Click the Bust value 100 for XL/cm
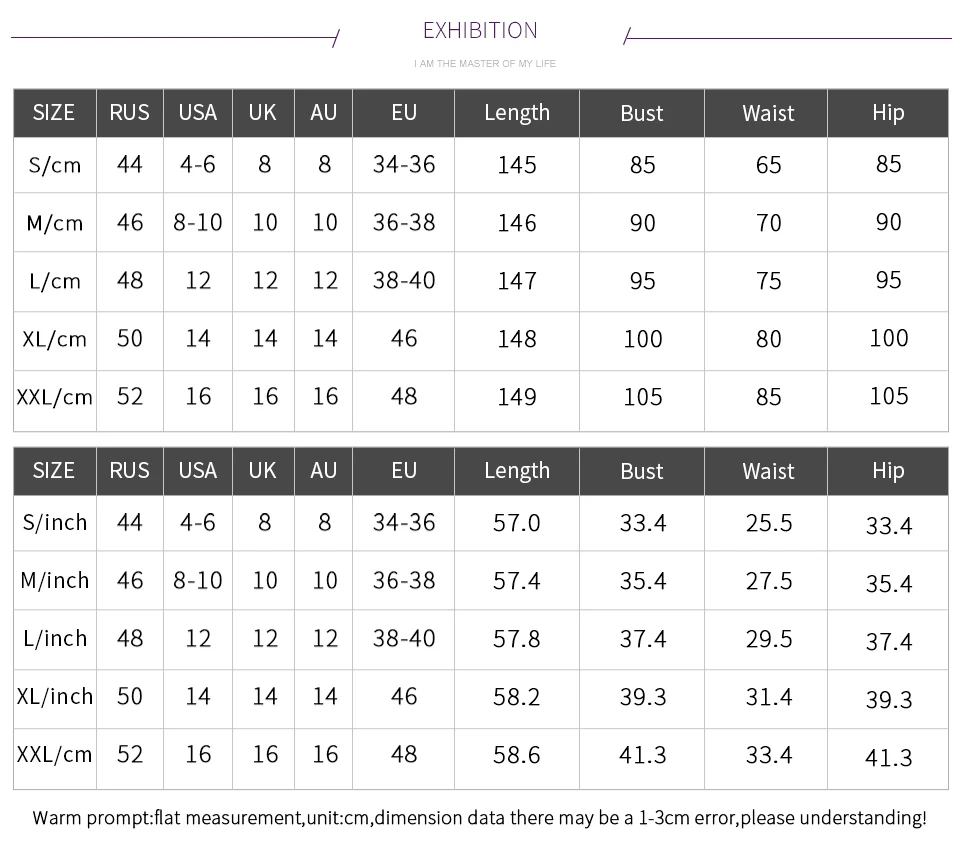Screen dimensions: 960x842 coord(642,339)
